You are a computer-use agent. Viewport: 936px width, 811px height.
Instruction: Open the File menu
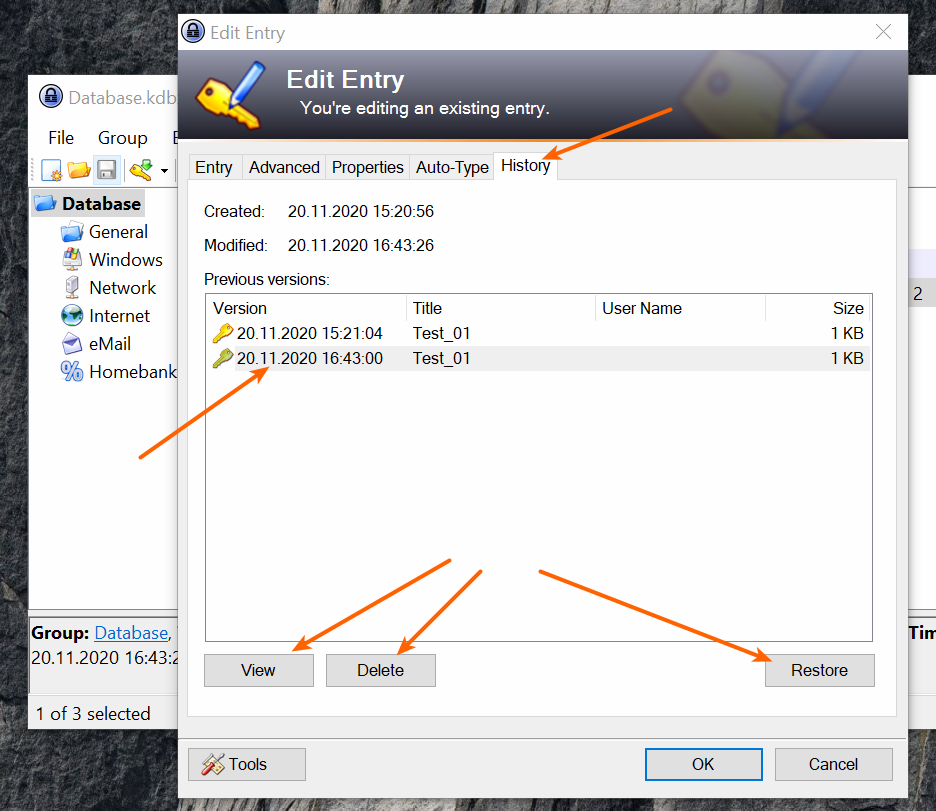point(61,137)
